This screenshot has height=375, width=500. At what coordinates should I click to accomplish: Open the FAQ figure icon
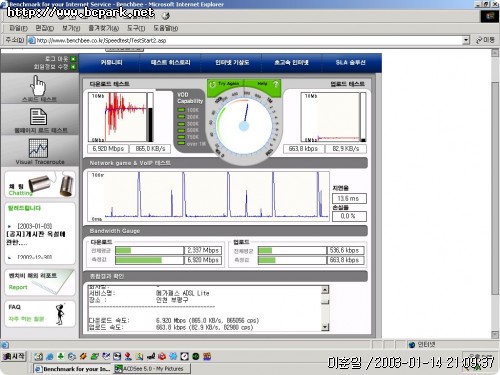click(60, 314)
